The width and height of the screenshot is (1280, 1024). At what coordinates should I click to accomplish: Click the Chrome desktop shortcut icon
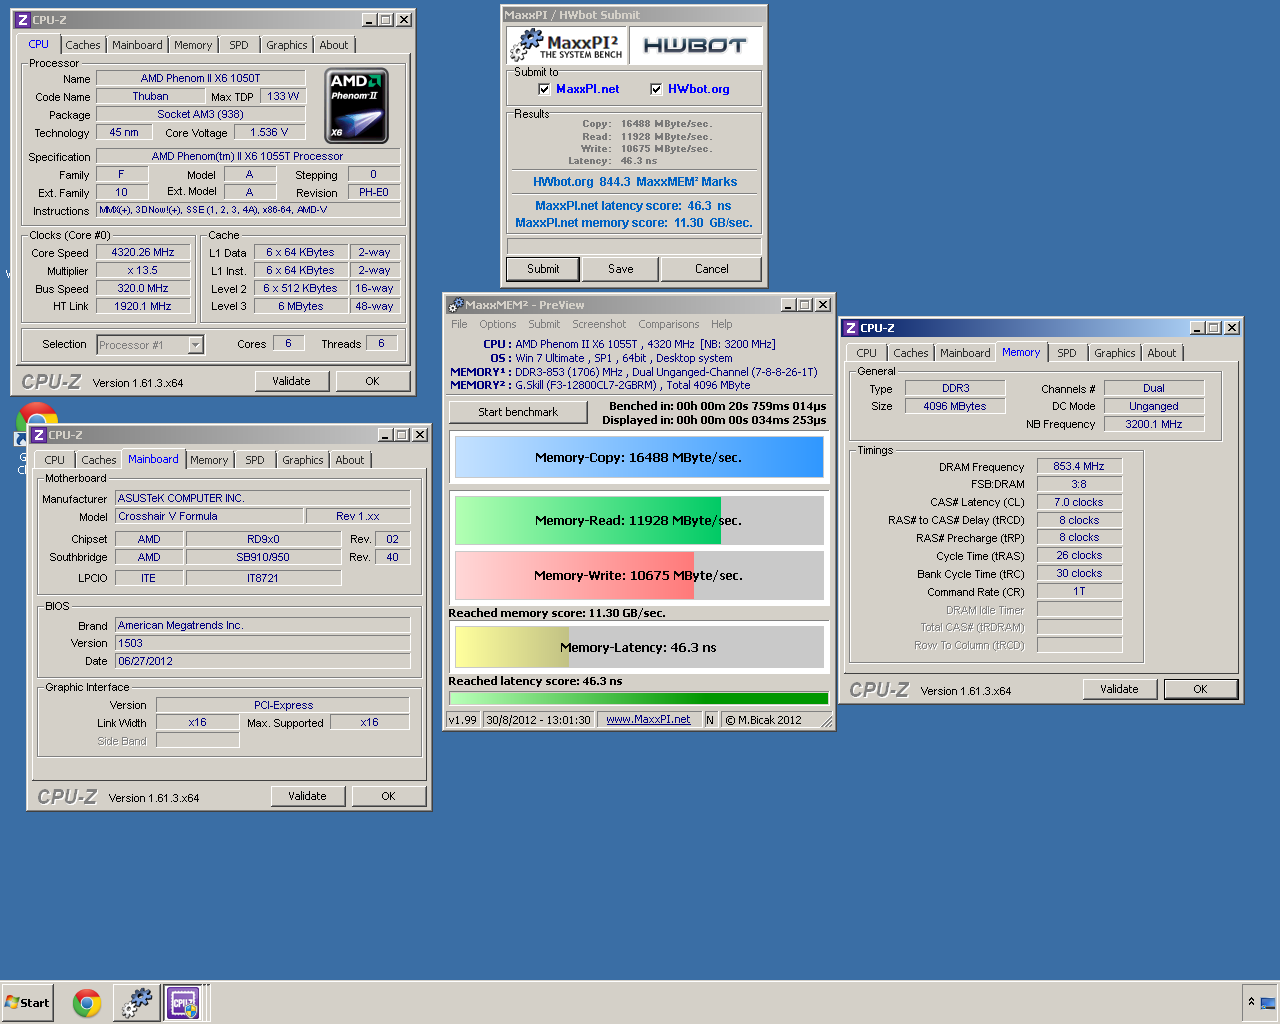point(36,418)
